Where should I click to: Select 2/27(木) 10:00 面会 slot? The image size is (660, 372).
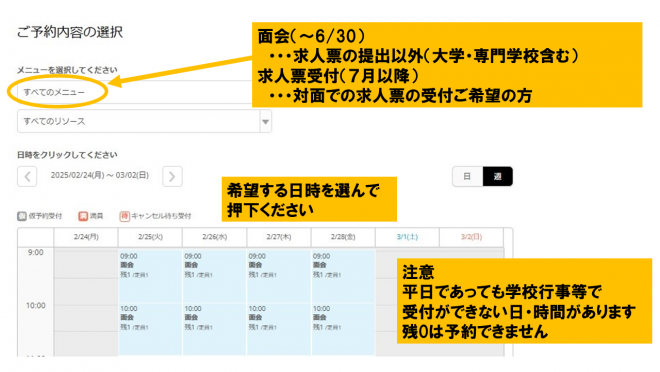click(x=279, y=329)
